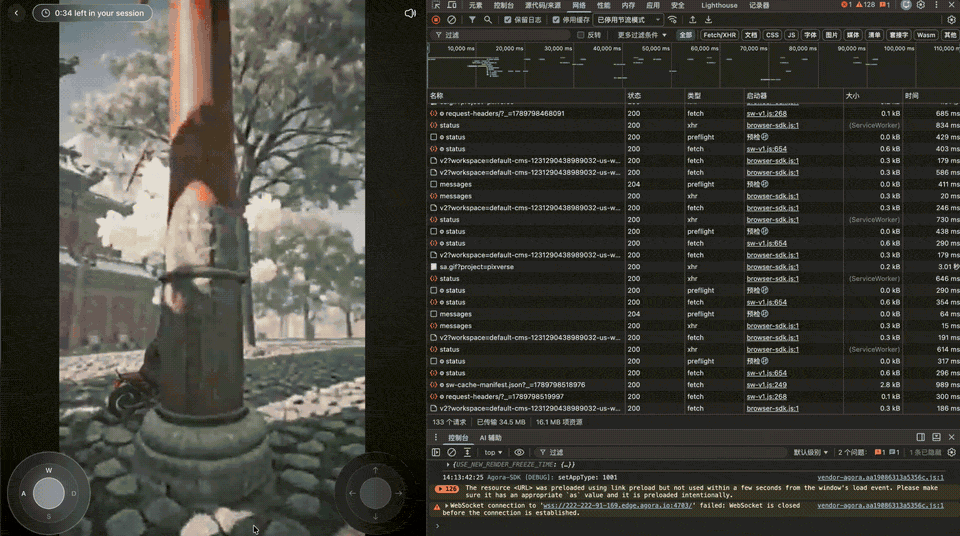Open console settings gear
The width and height of the screenshot is (960, 536).
pos(951,452)
